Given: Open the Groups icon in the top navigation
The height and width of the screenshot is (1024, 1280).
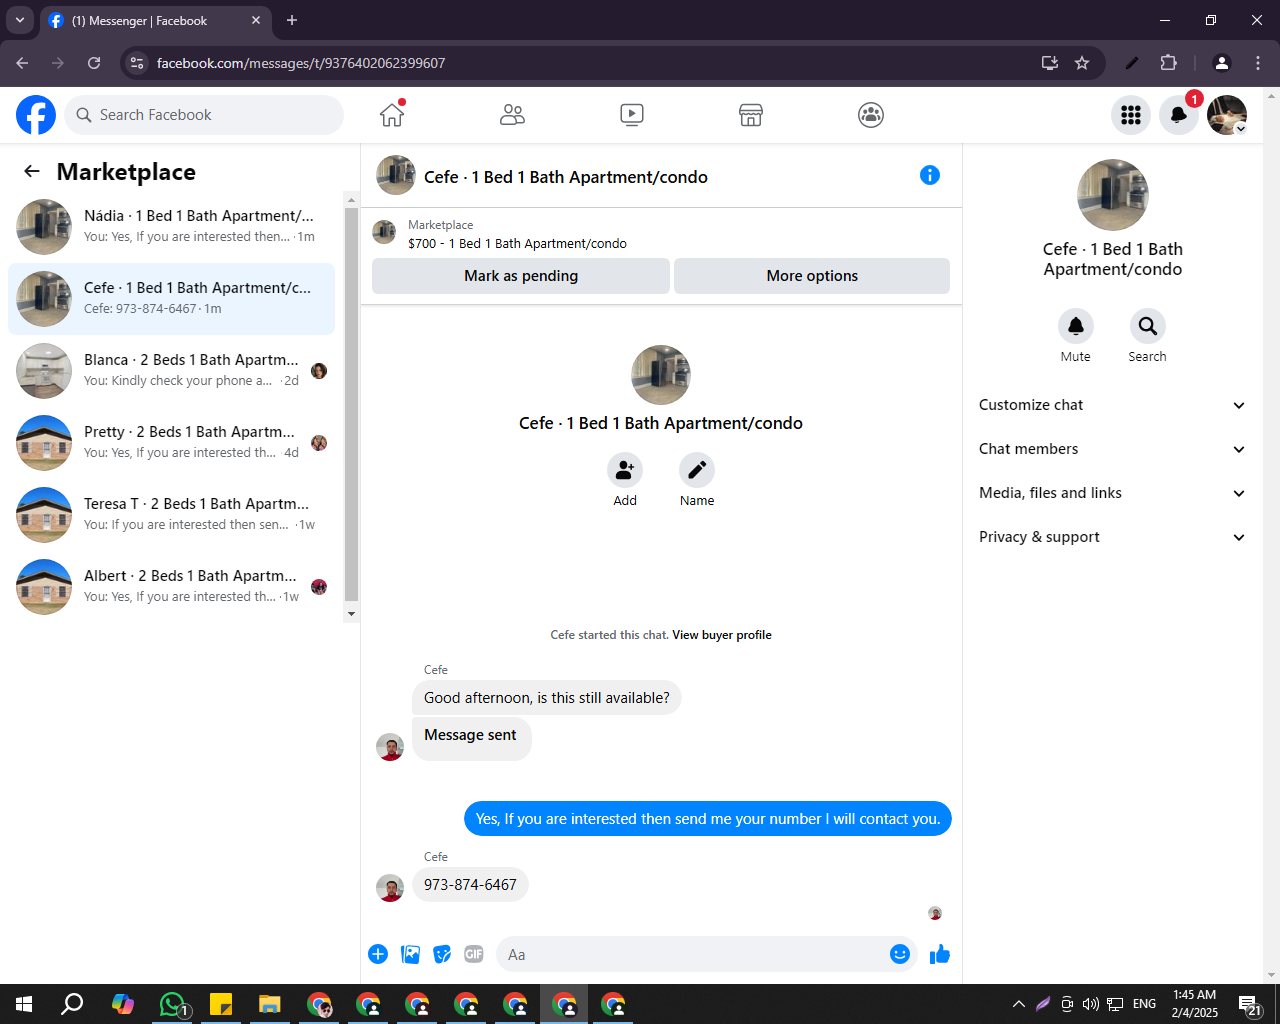Looking at the screenshot, I should 871,115.
